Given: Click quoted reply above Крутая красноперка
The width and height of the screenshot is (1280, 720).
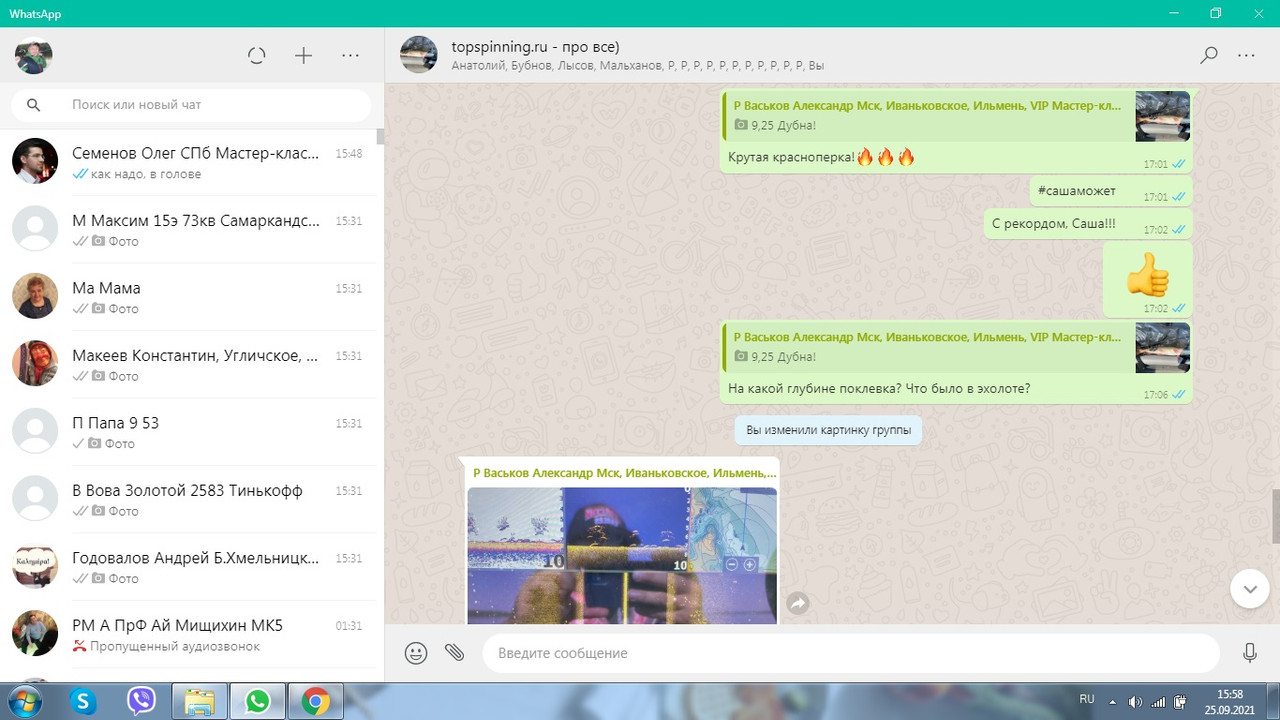Looking at the screenshot, I should [x=957, y=116].
